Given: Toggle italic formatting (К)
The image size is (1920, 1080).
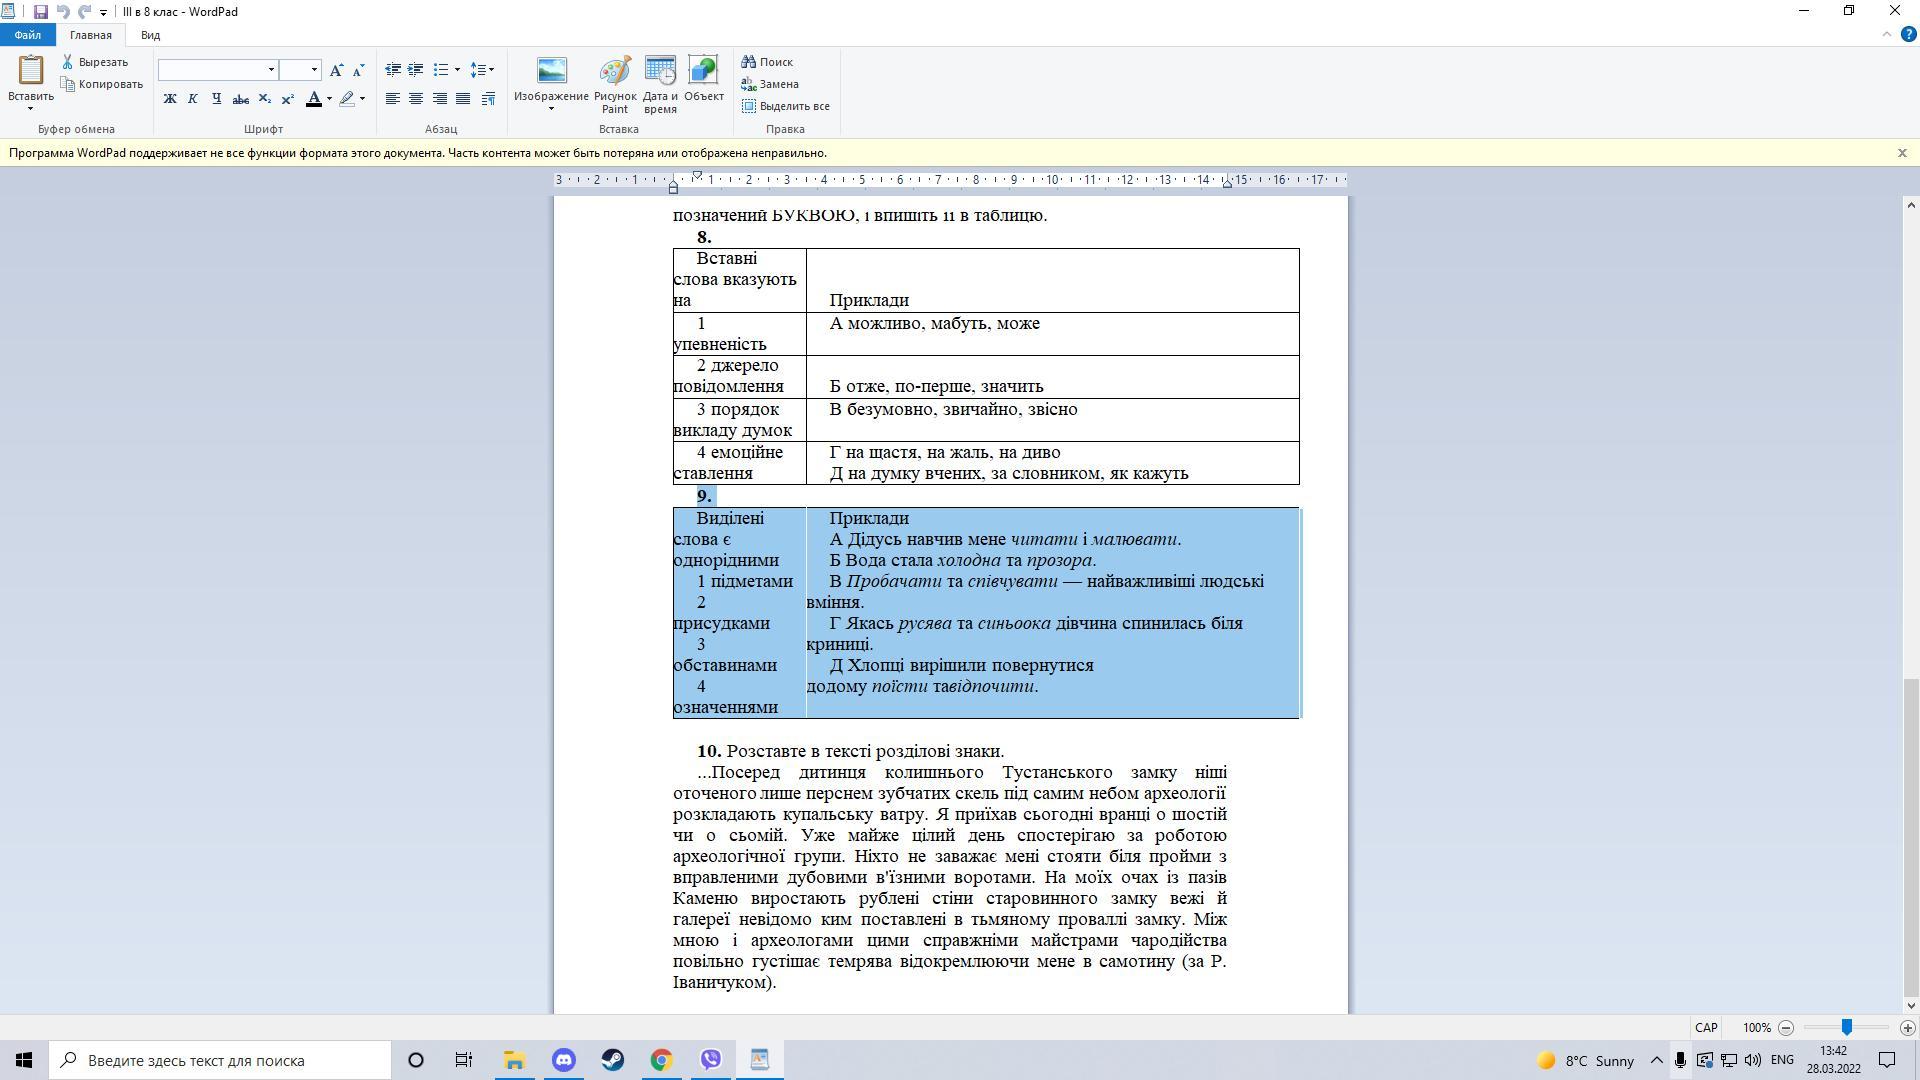Looking at the screenshot, I should pos(193,99).
